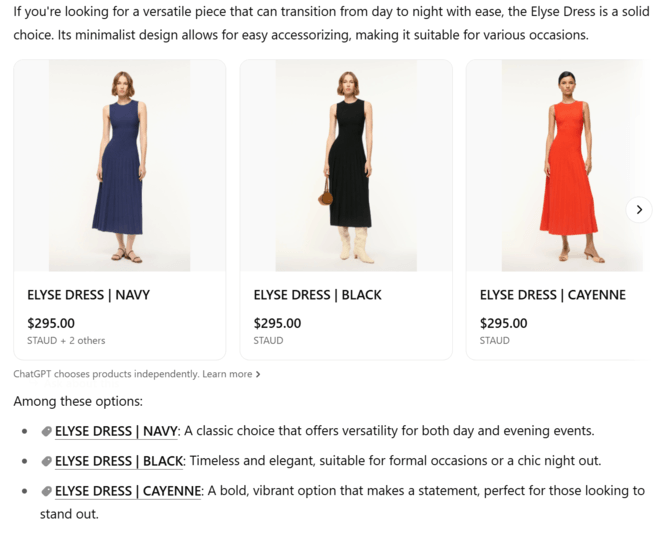Screen dimensions: 672x533
Task: Expand the chevron next to Learn more
Action: [x=258, y=374]
